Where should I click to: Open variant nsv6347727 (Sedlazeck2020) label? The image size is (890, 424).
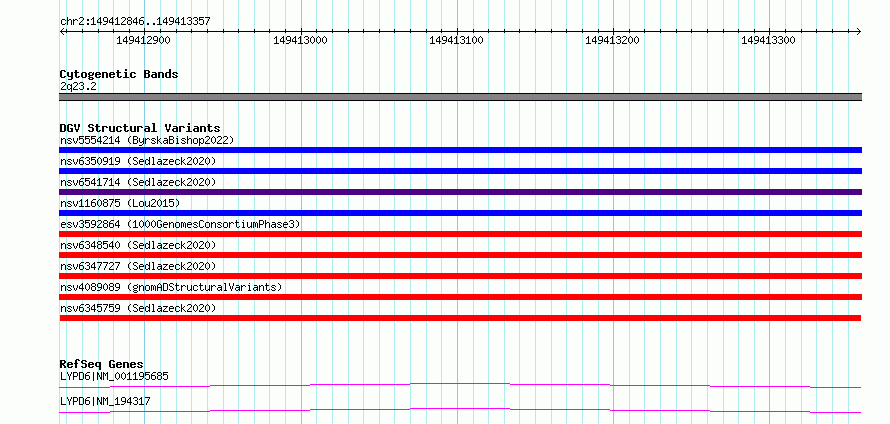coord(138,266)
